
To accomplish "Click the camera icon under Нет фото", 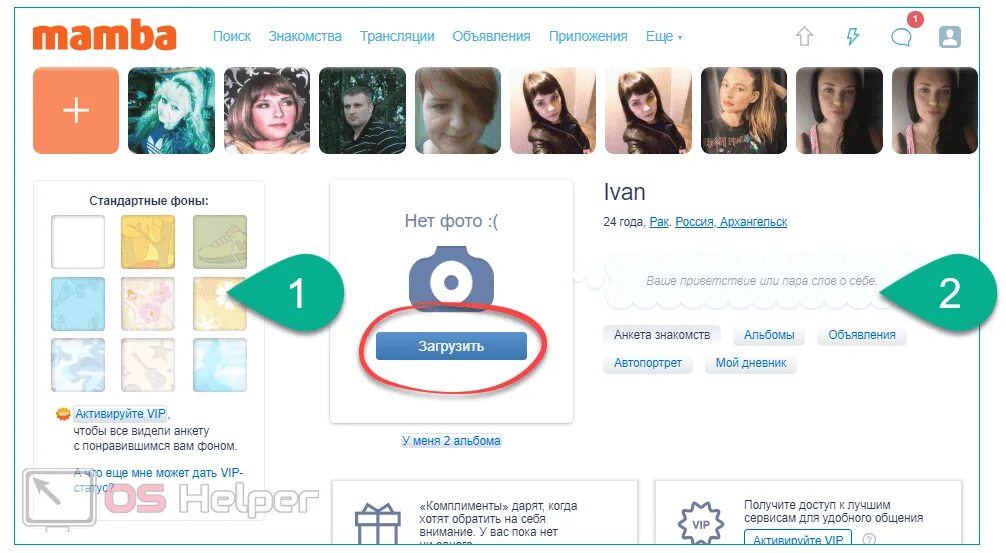I will tap(451, 280).
